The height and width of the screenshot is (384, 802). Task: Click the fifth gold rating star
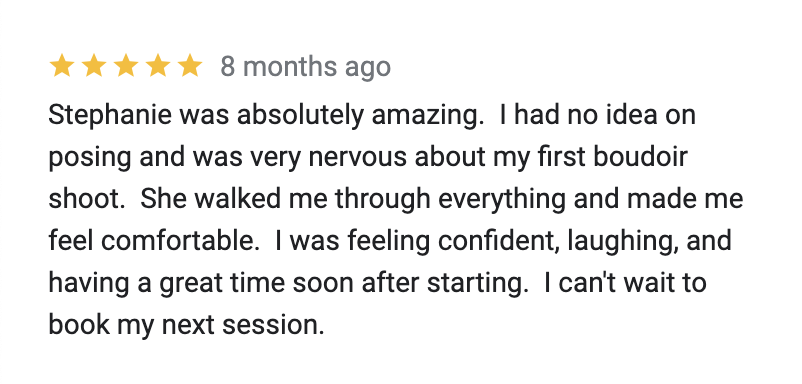(190, 66)
